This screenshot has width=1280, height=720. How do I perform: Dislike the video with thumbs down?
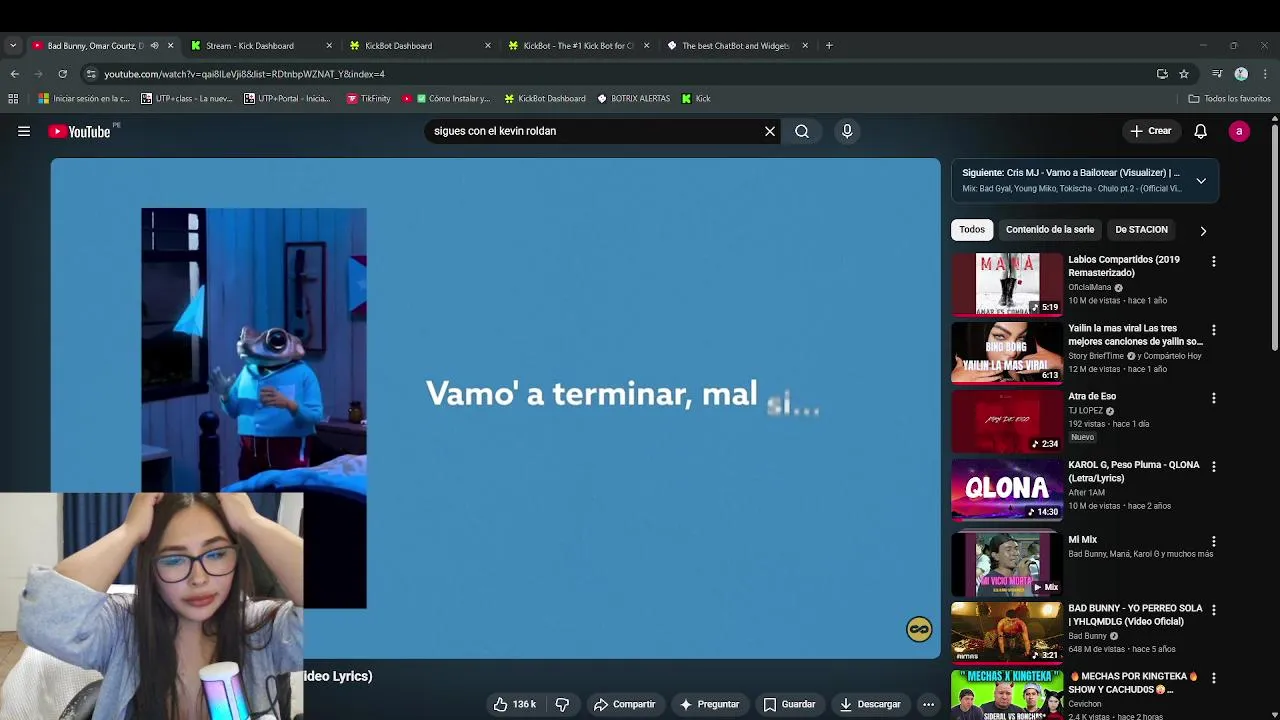click(x=562, y=704)
